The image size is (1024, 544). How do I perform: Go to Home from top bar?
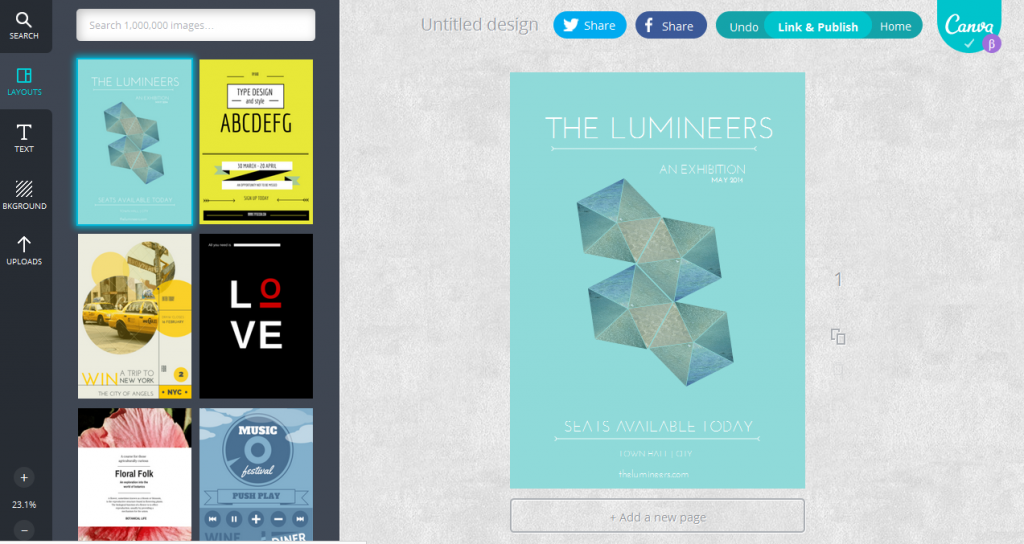895,26
